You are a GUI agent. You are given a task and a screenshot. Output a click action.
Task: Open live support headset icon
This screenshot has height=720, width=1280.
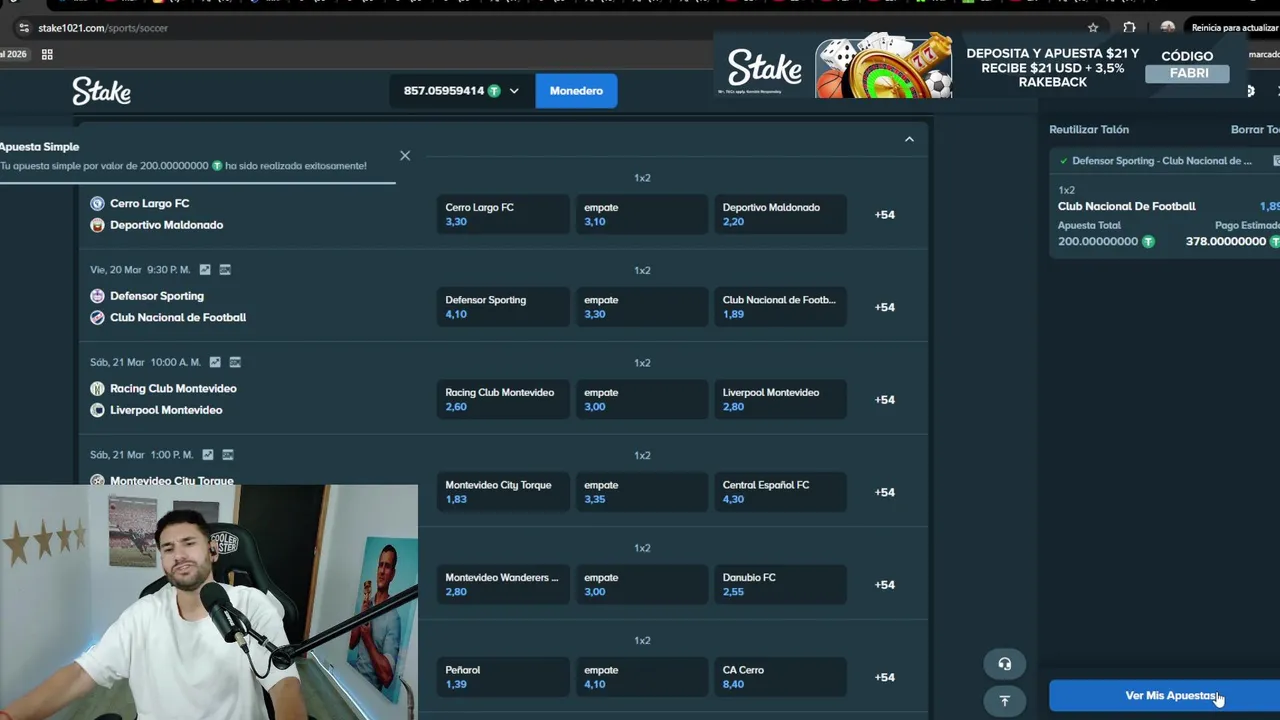point(1005,664)
